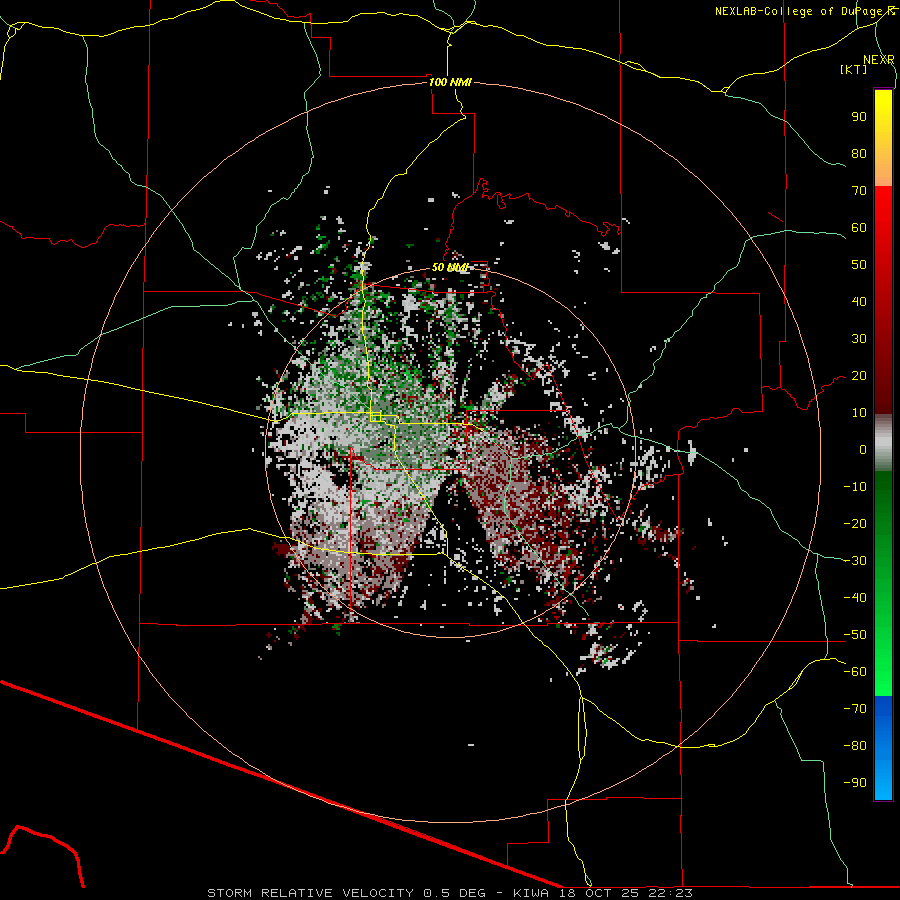Click the NEXR label above the color scale
Image resolution: width=900 pixels, height=900 pixels.
[x=879, y=60]
